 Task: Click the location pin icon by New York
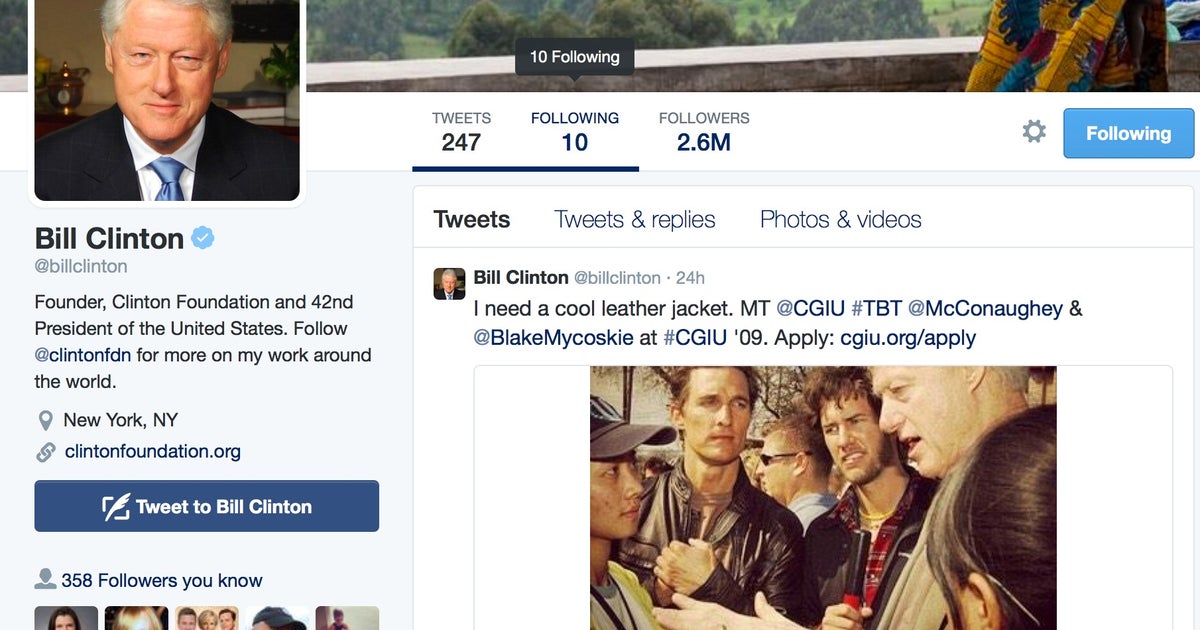pos(45,421)
